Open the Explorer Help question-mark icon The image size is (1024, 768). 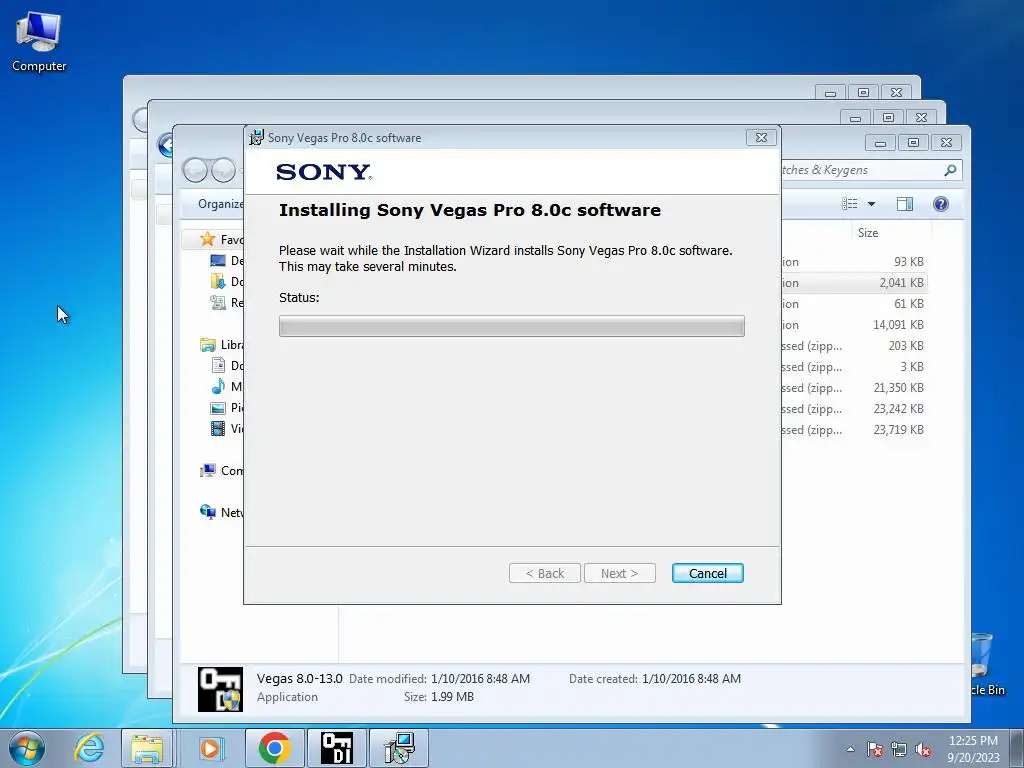(x=940, y=204)
